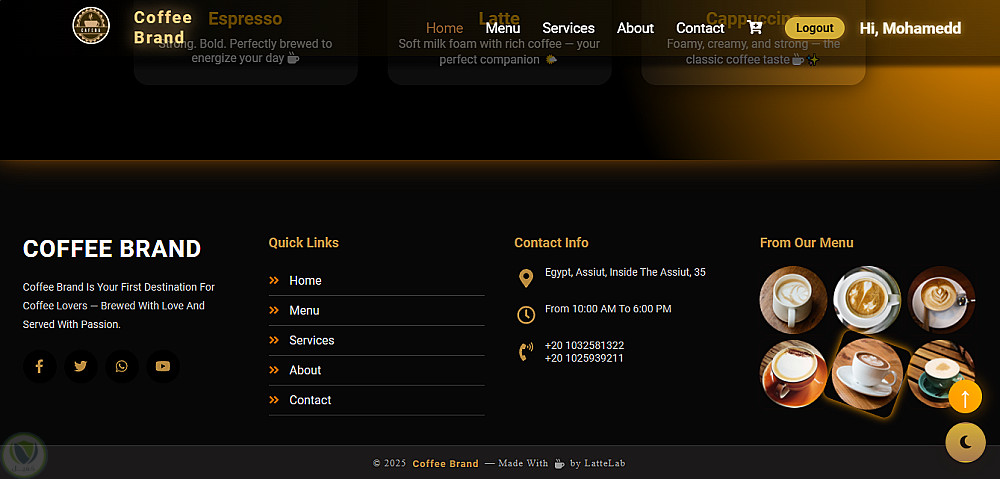Click the phone call icon

click(x=526, y=351)
